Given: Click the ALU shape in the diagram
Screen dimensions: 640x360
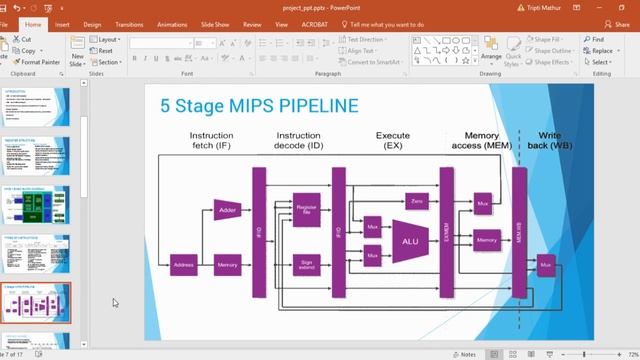Looking at the screenshot, I should point(410,241).
